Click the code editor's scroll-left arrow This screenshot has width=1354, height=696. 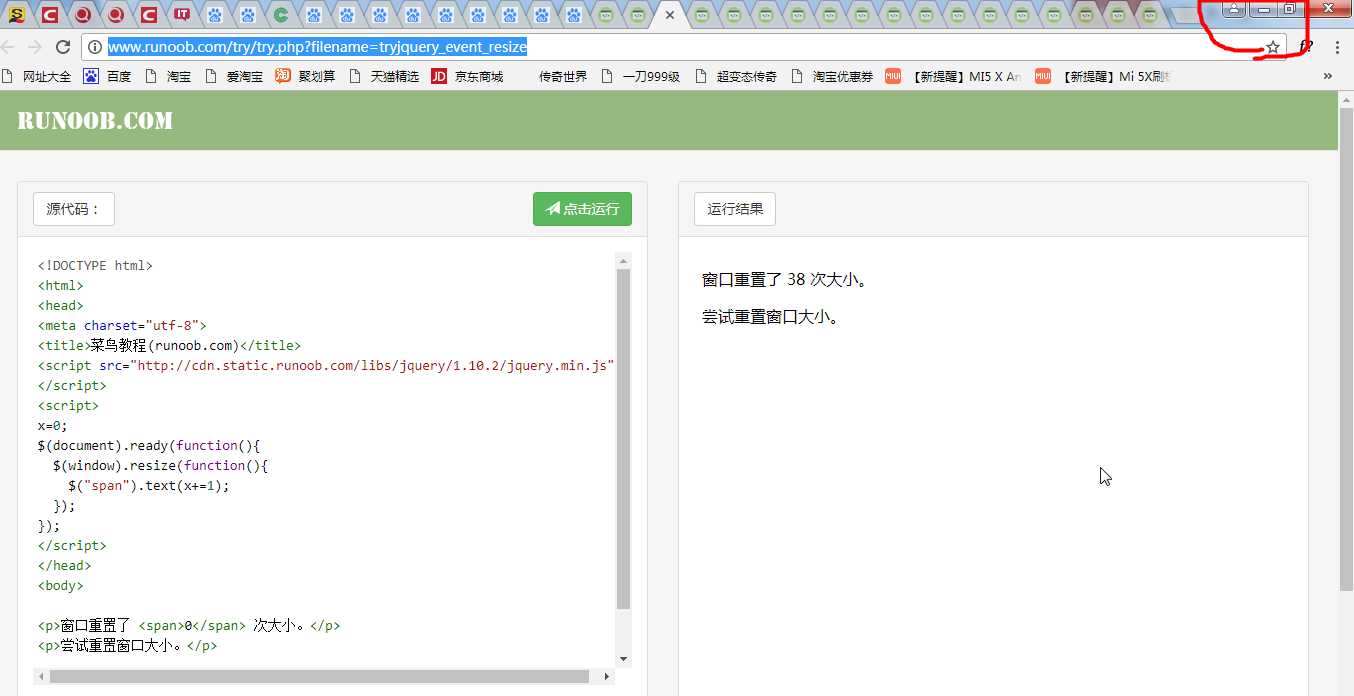(x=41, y=677)
